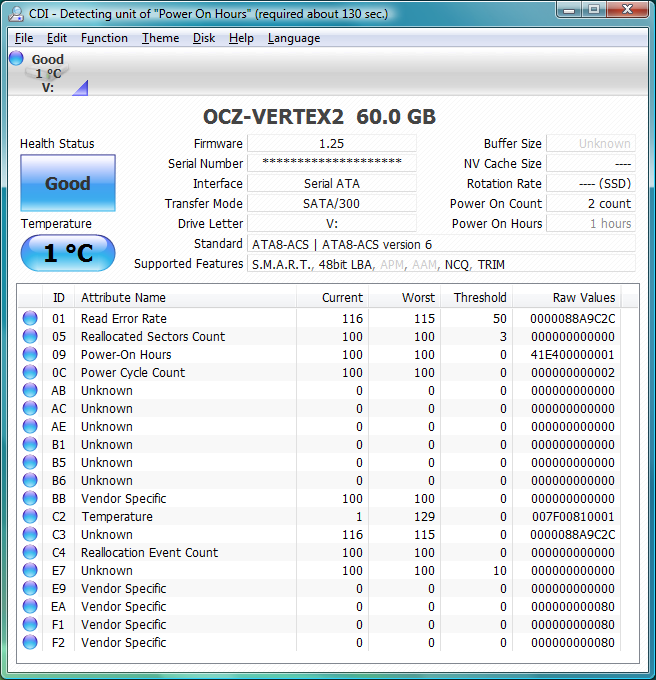Click the Power On Hours field 1 hours
This screenshot has width=656, height=680.
pyautogui.click(x=591, y=223)
